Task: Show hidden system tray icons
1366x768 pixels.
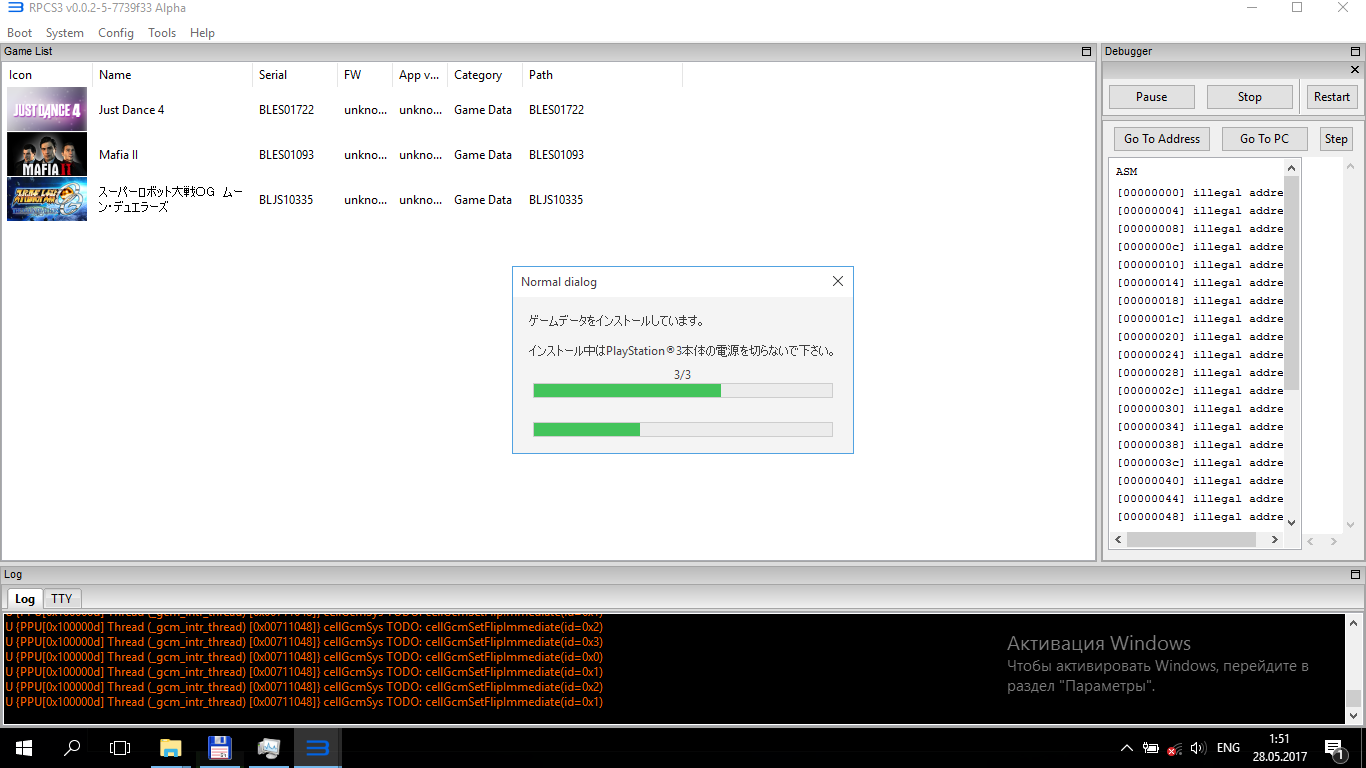Action: pyautogui.click(x=1127, y=748)
